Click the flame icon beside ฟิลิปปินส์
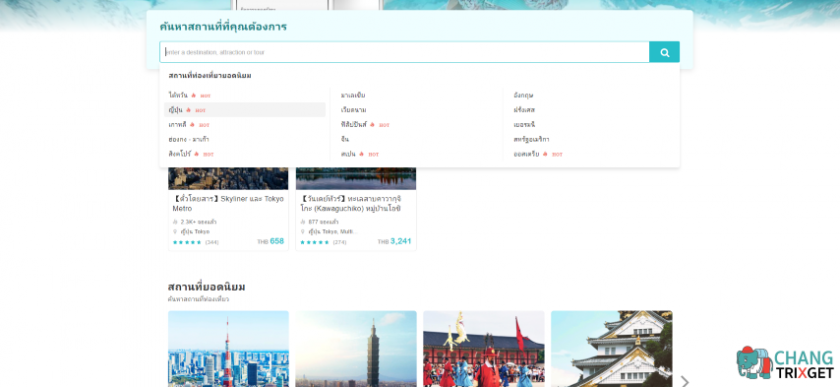This screenshot has width=840, height=387. (x=372, y=124)
